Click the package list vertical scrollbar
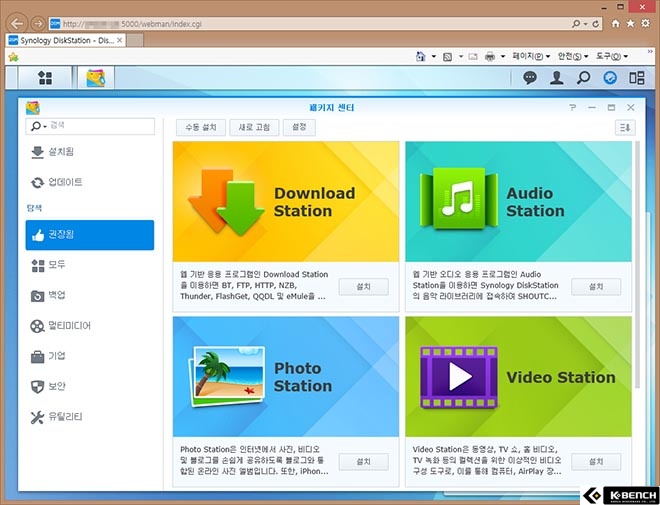The image size is (660, 505). 637,265
